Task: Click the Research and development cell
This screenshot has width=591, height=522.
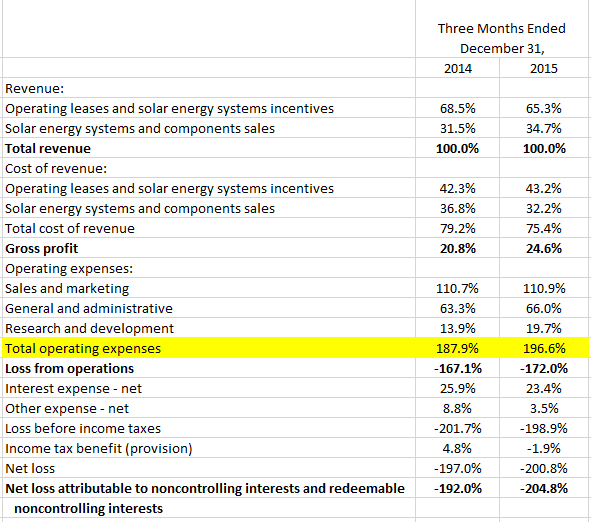Action: click(209, 328)
